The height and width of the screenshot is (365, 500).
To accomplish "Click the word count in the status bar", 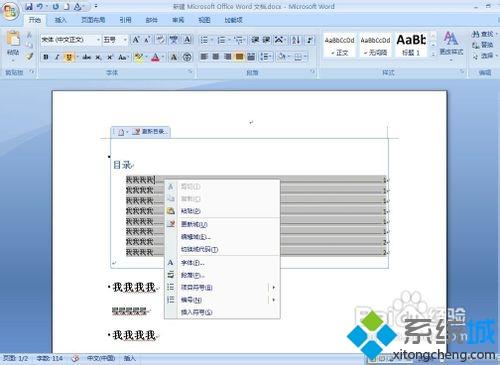I will click(50, 359).
